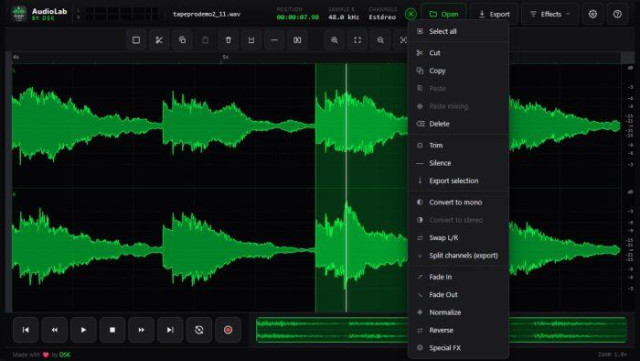Click the Copy toolbar icon
This screenshot has height=361, width=640.
pyautogui.click(x=182, y=40)
